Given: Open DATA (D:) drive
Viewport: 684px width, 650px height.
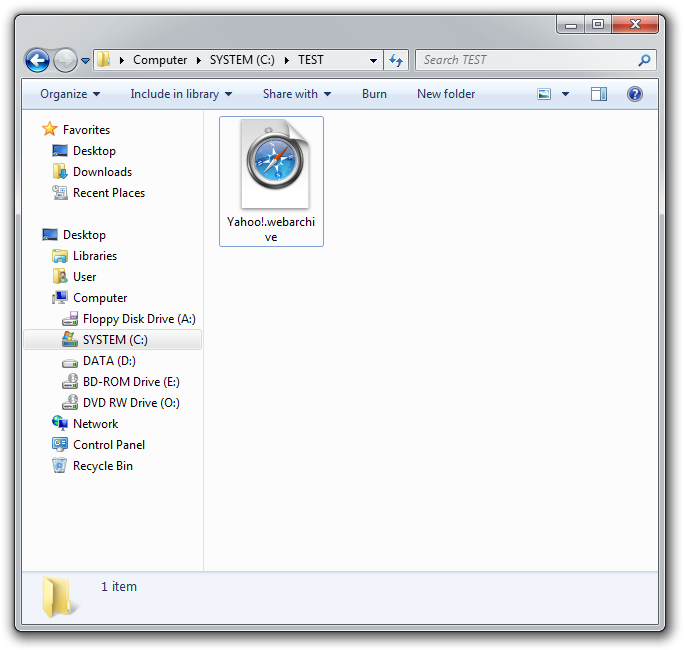Looking at the screenshot, I should click(x=109, y=361).
